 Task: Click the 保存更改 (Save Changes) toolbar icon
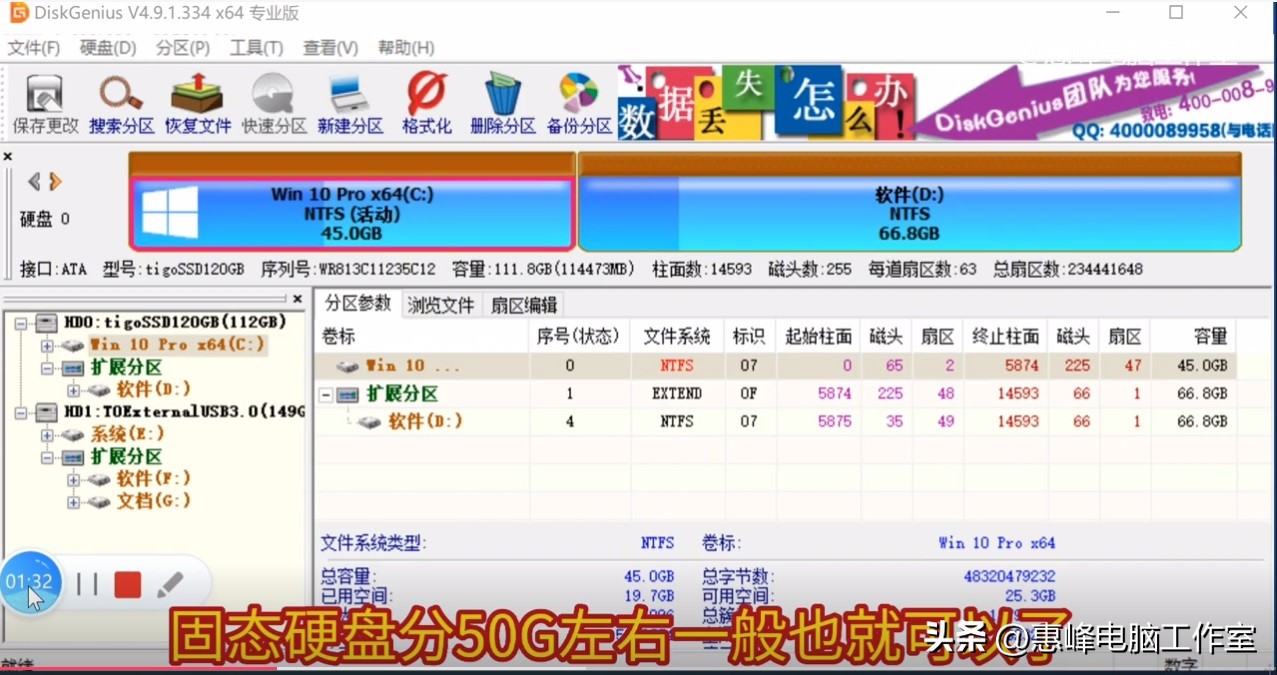tap(43, 100)
